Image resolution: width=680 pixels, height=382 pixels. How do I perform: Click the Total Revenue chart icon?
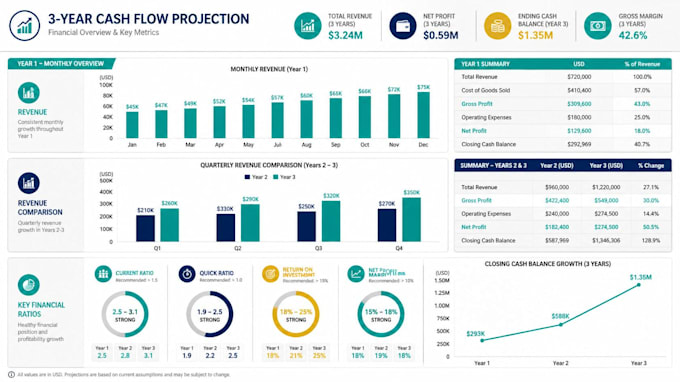(307, 26)
